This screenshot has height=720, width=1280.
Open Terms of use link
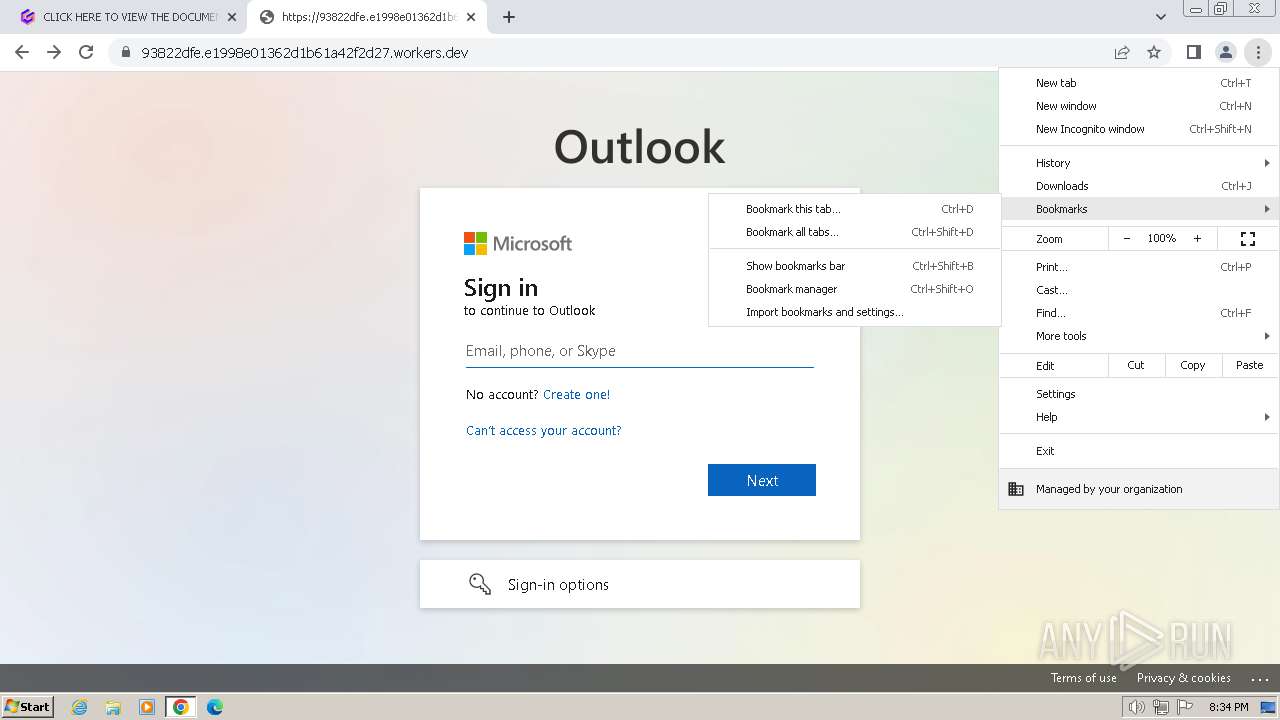[x=1083, y=678]
